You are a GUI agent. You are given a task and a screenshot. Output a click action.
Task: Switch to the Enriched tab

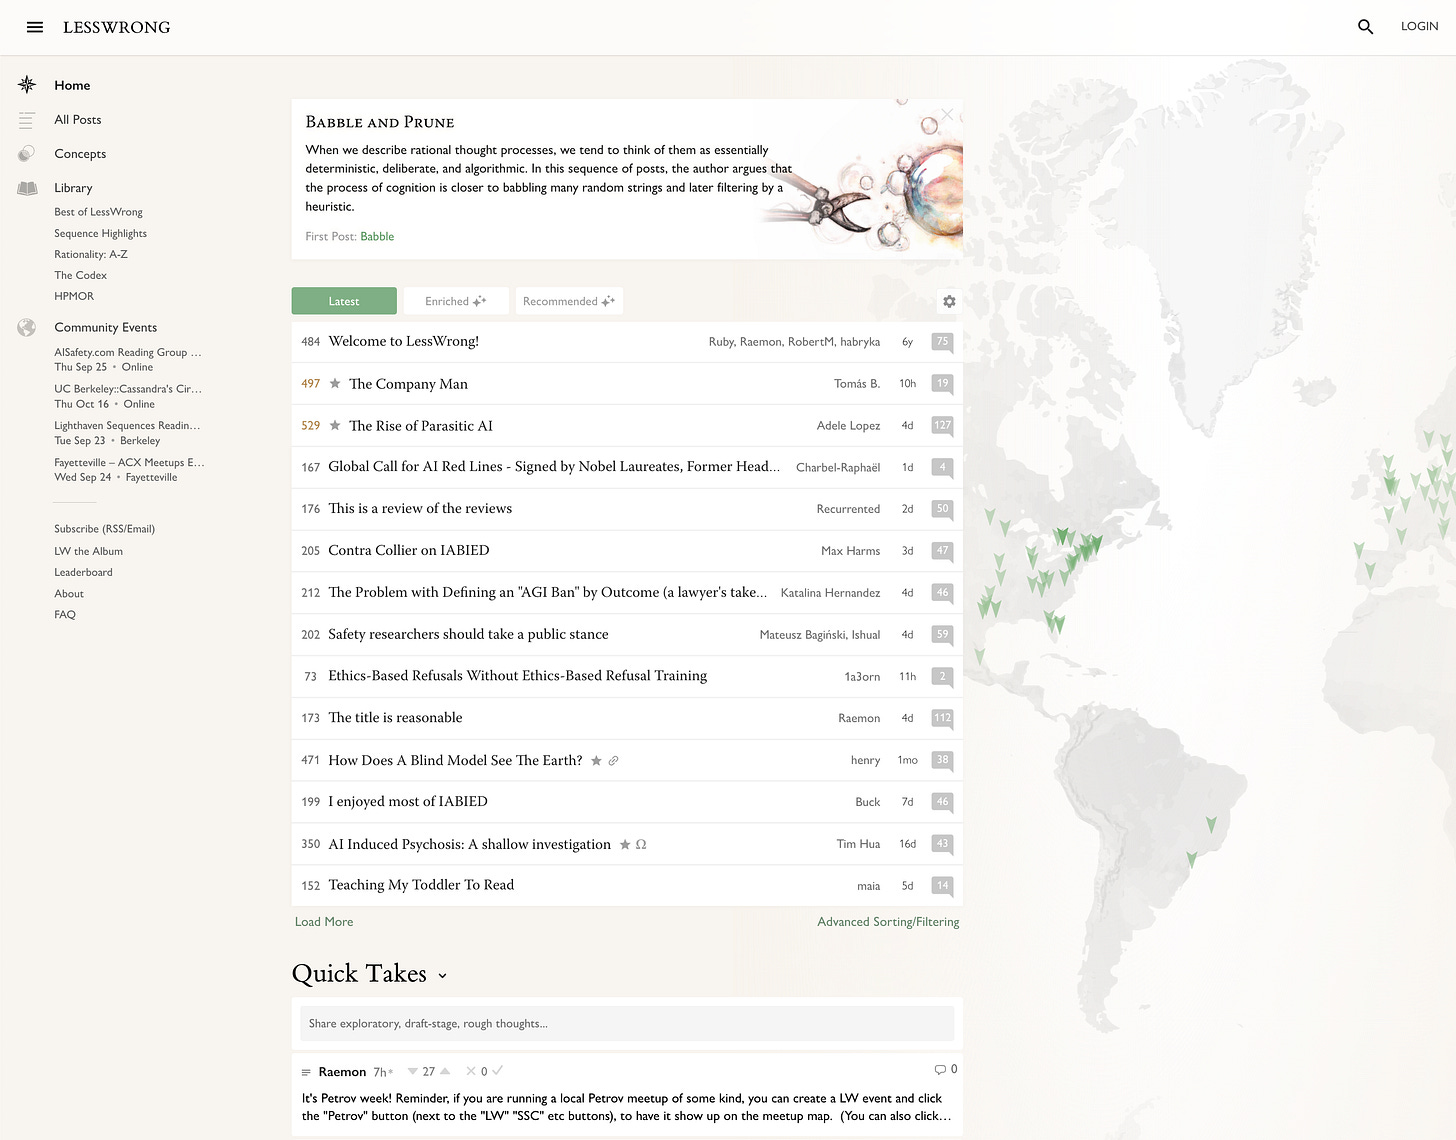(x=456, y=301)
